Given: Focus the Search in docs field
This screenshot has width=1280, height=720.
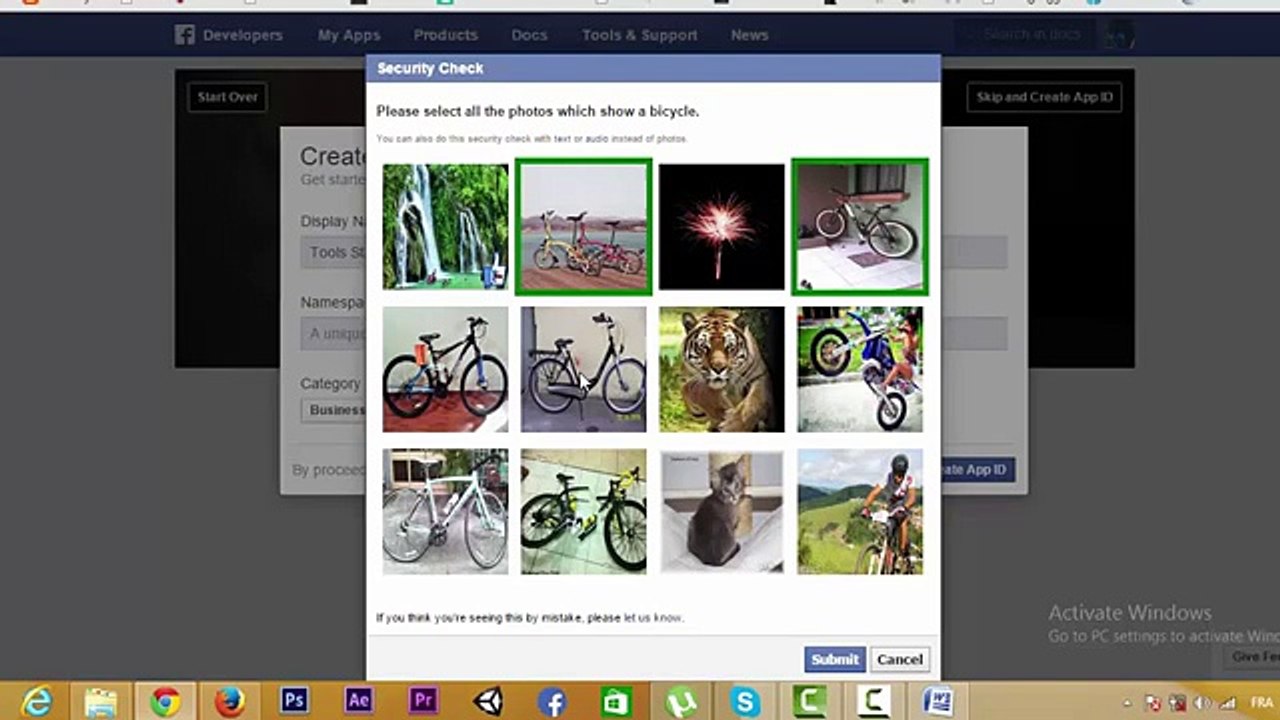Looking at the screenshot, I should point(1025,34).
